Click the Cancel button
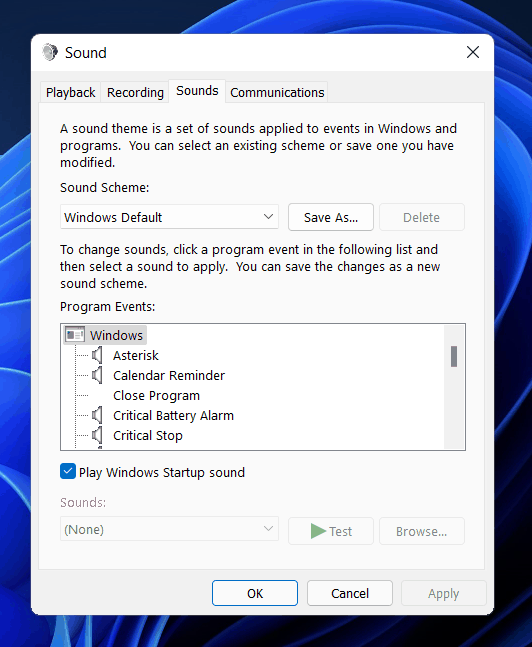Viewport: 532px width, 647px height. coord(350,593)
